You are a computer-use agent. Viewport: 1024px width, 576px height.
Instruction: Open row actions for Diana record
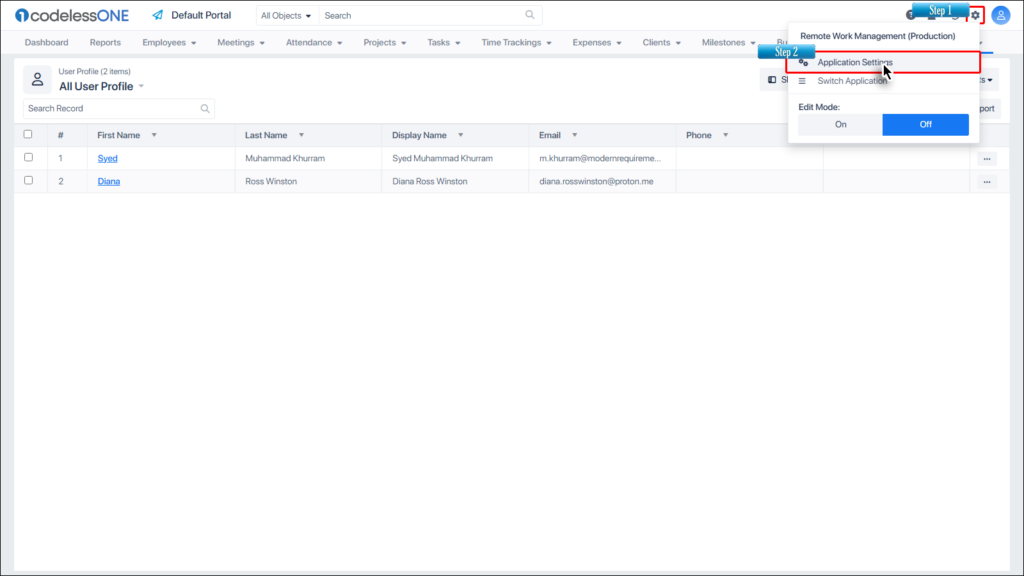(x=987, y=182)
